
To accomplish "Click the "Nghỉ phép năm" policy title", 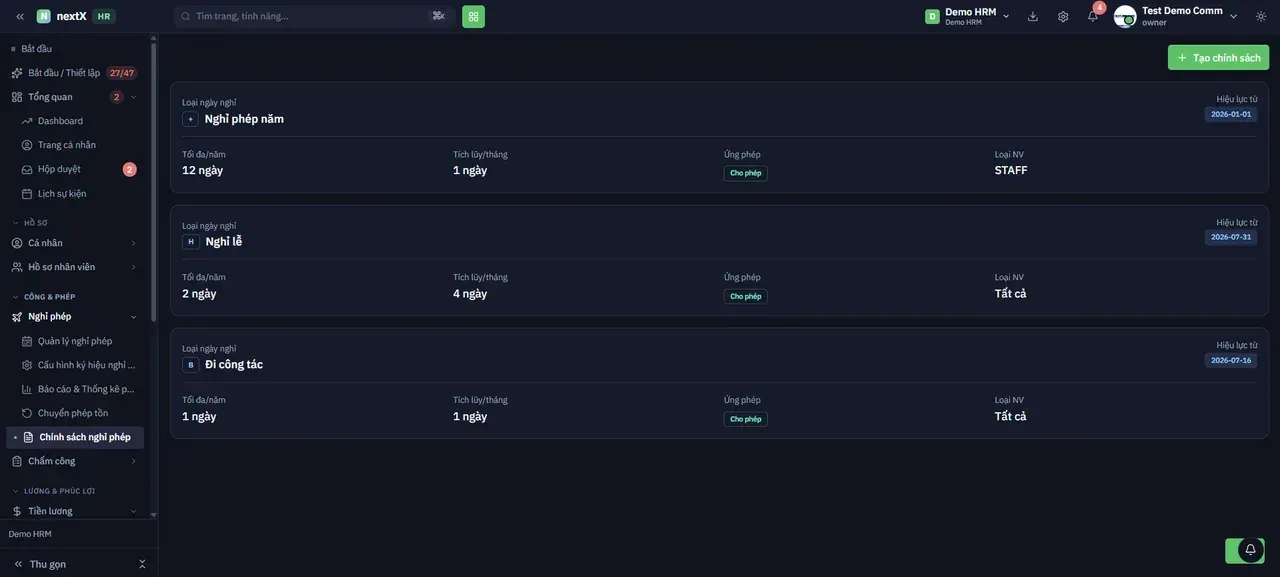I will pyautogui.click(x=244, y=119).
